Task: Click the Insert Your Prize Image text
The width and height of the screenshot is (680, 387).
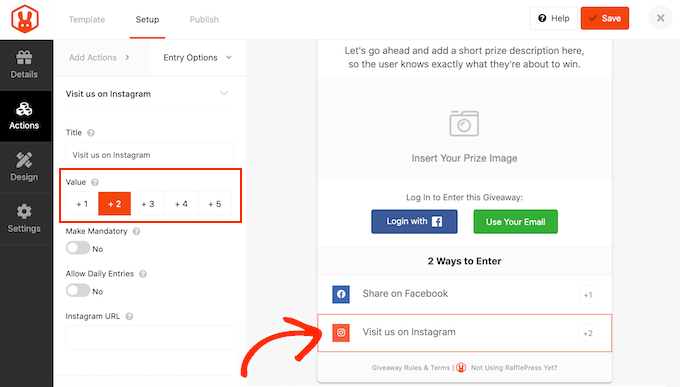Action: (x=464, y=158)
